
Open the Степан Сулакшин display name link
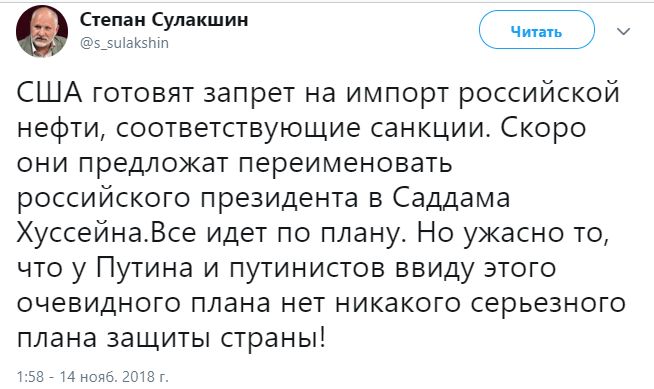coord(164,20)
